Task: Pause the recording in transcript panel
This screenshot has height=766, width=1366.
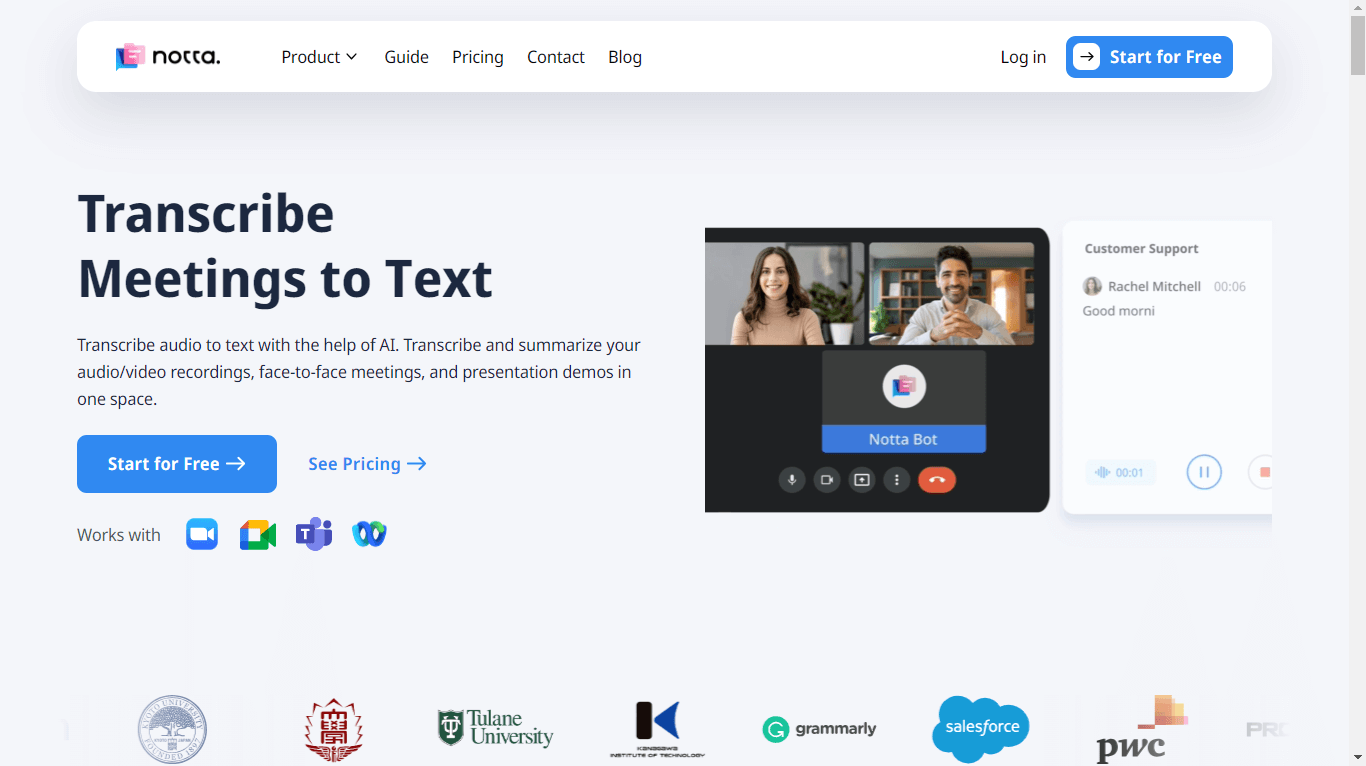Action: 1204,472
